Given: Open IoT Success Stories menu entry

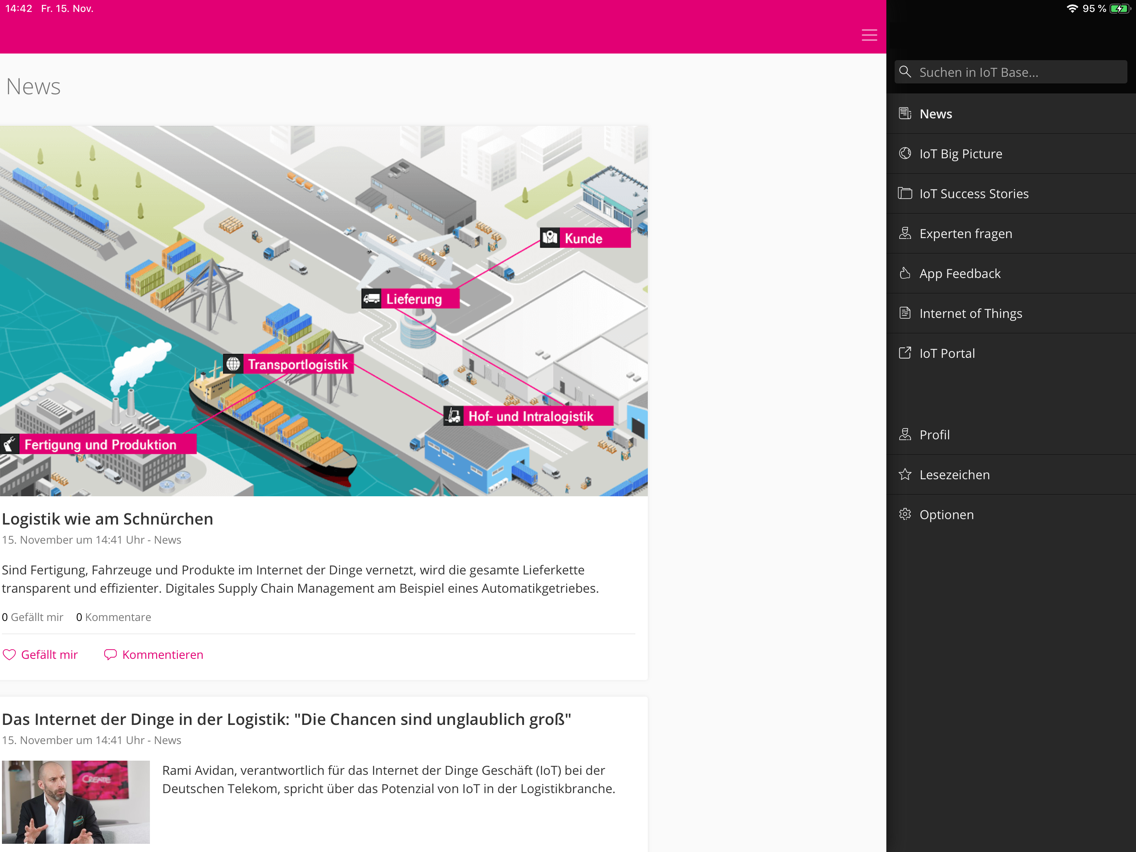Looking at the screenshot, I should 1011,193.
